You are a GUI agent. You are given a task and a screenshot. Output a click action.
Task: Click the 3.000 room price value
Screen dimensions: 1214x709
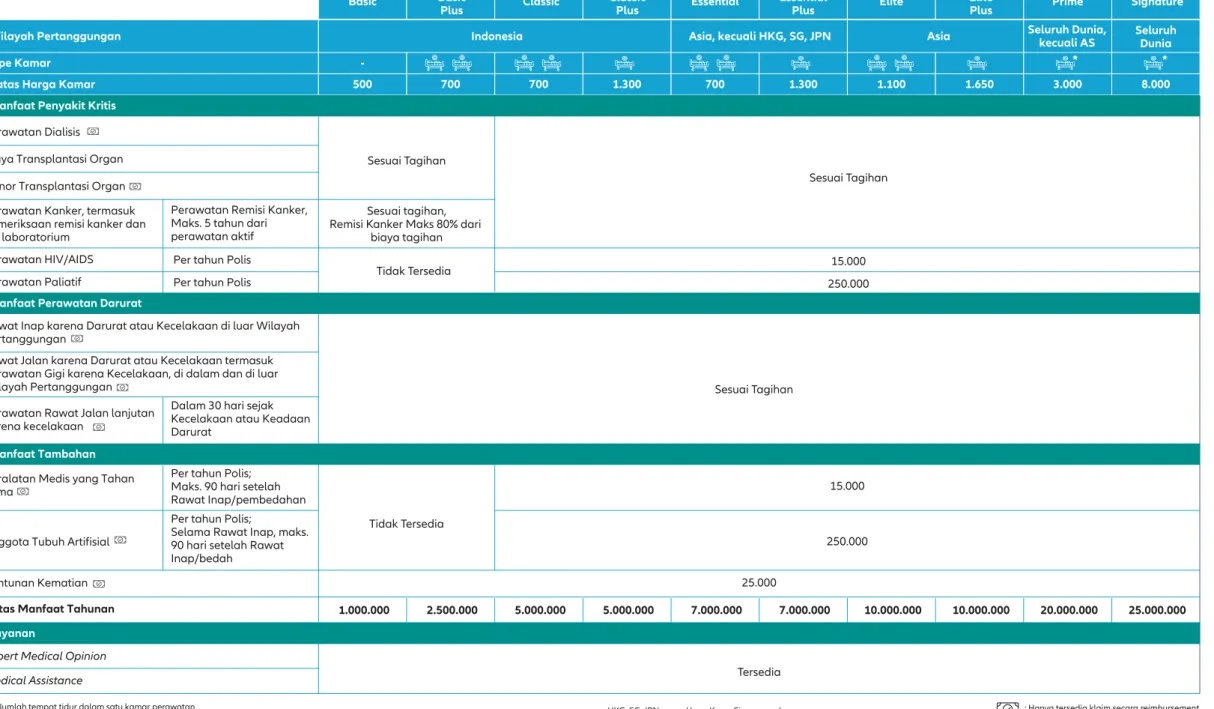(x=1067, y=85)
